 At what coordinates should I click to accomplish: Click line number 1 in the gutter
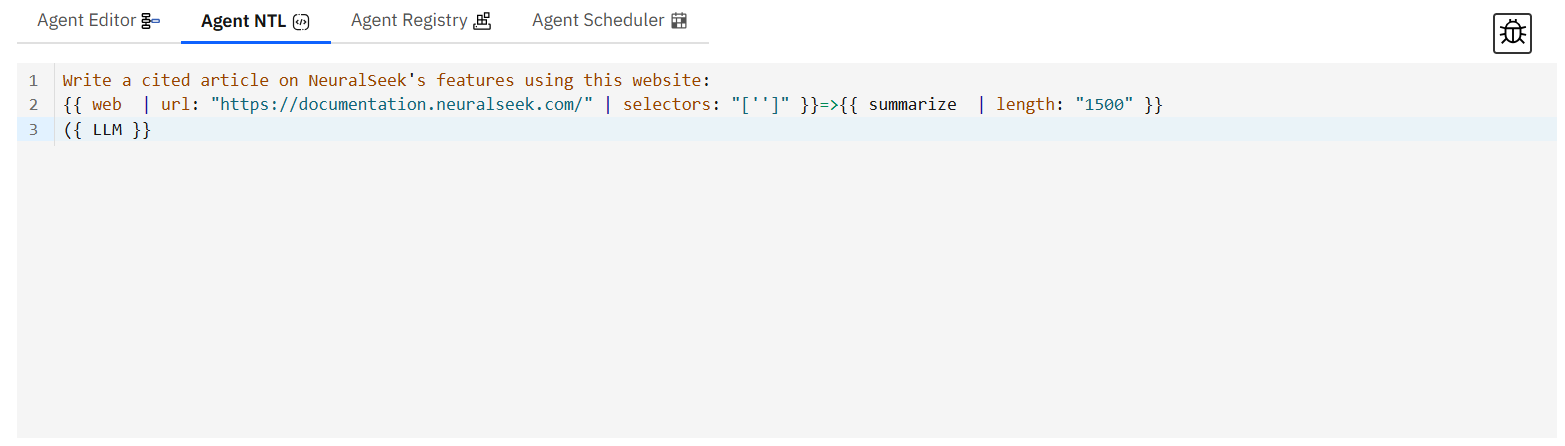click(34, 81)
